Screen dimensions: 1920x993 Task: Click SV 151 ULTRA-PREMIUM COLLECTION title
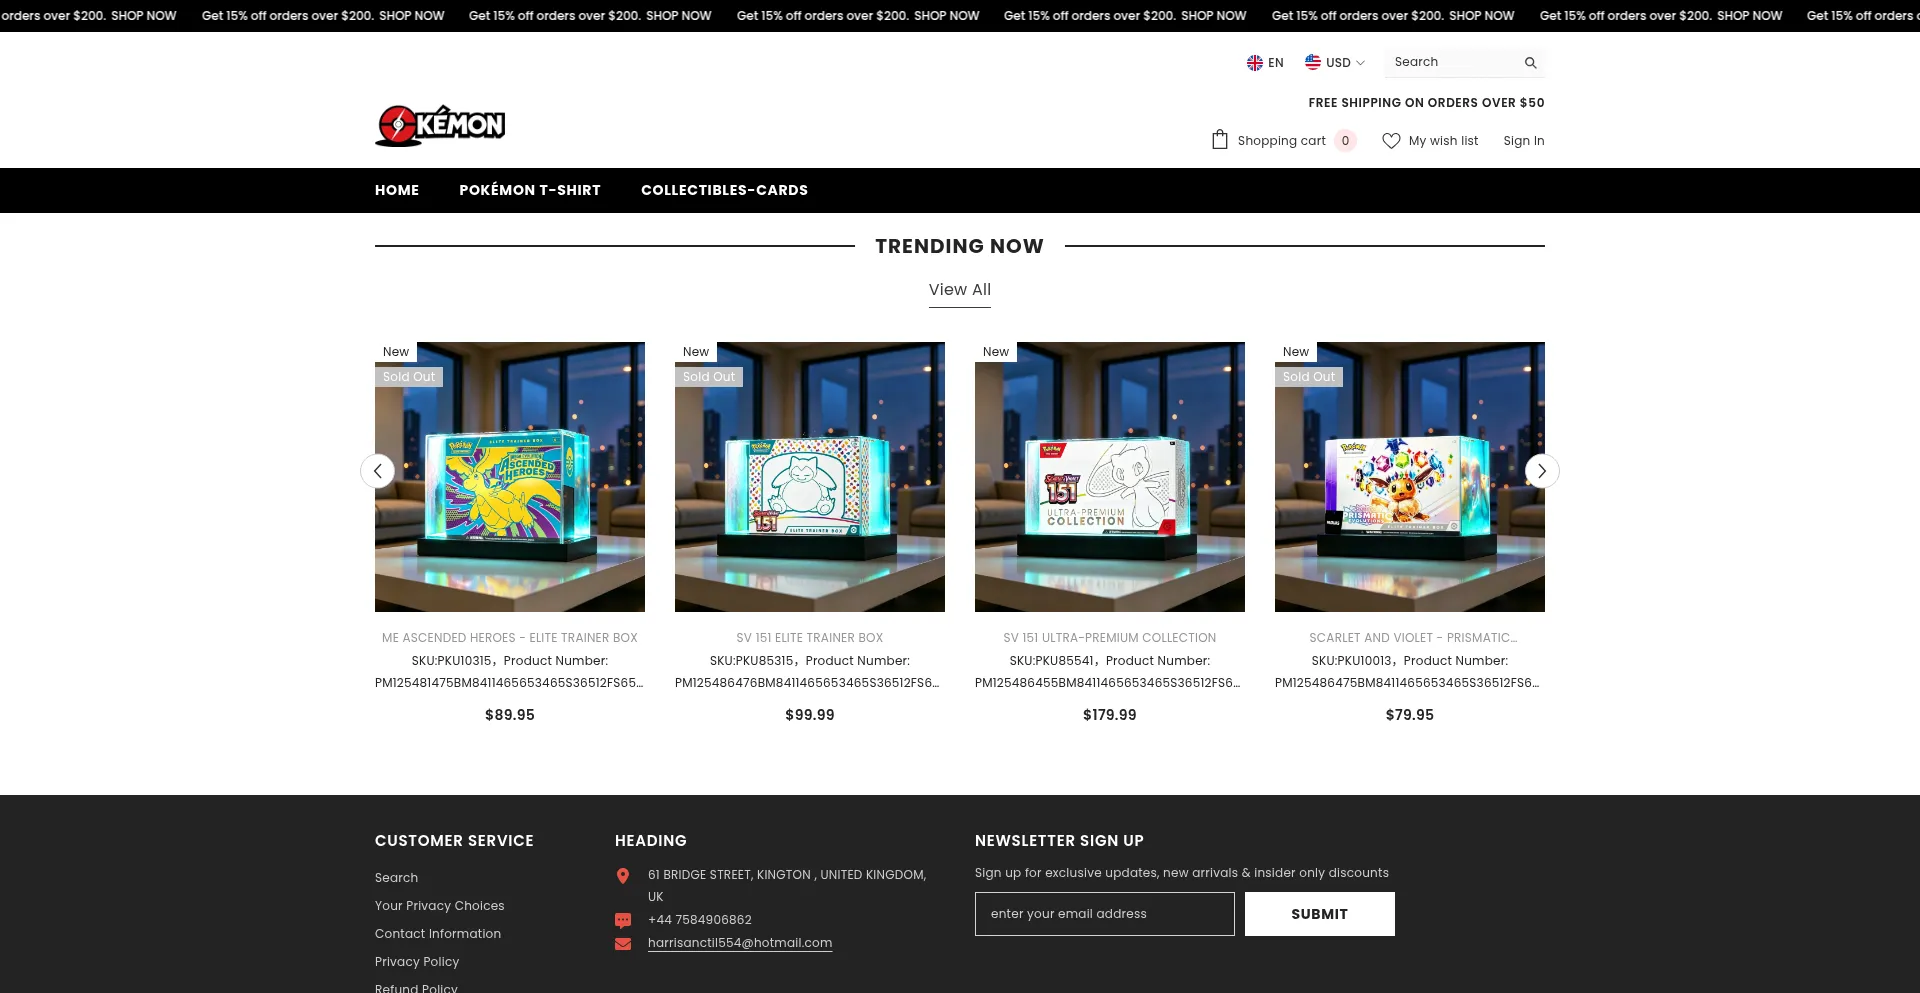click(x=1110, y=638)
